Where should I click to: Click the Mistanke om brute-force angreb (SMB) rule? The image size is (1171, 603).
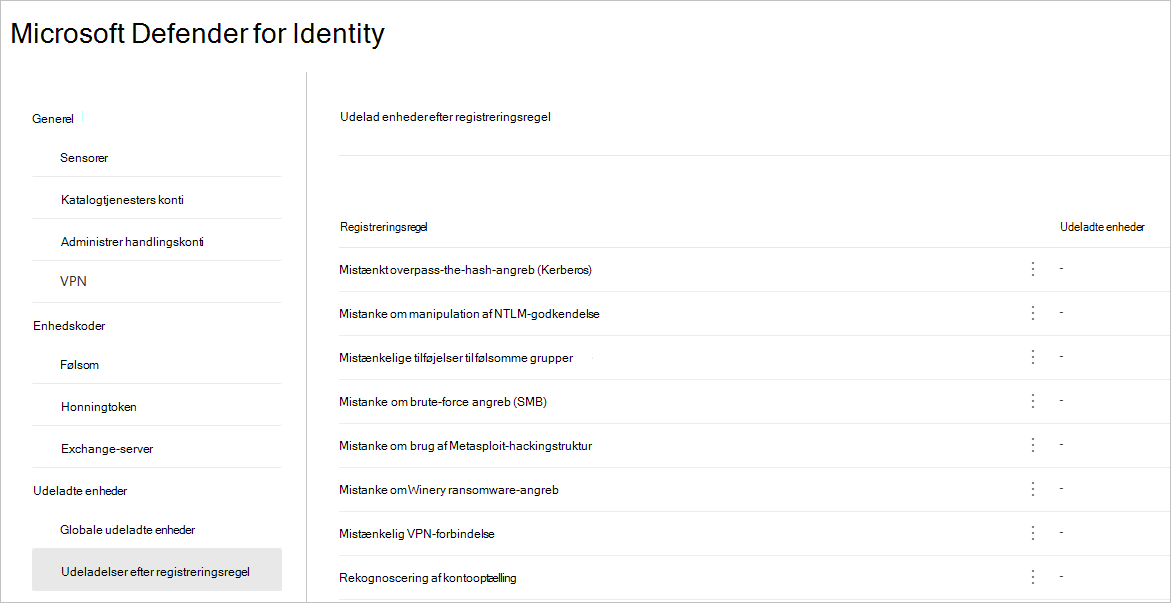(x=443, y=402)
